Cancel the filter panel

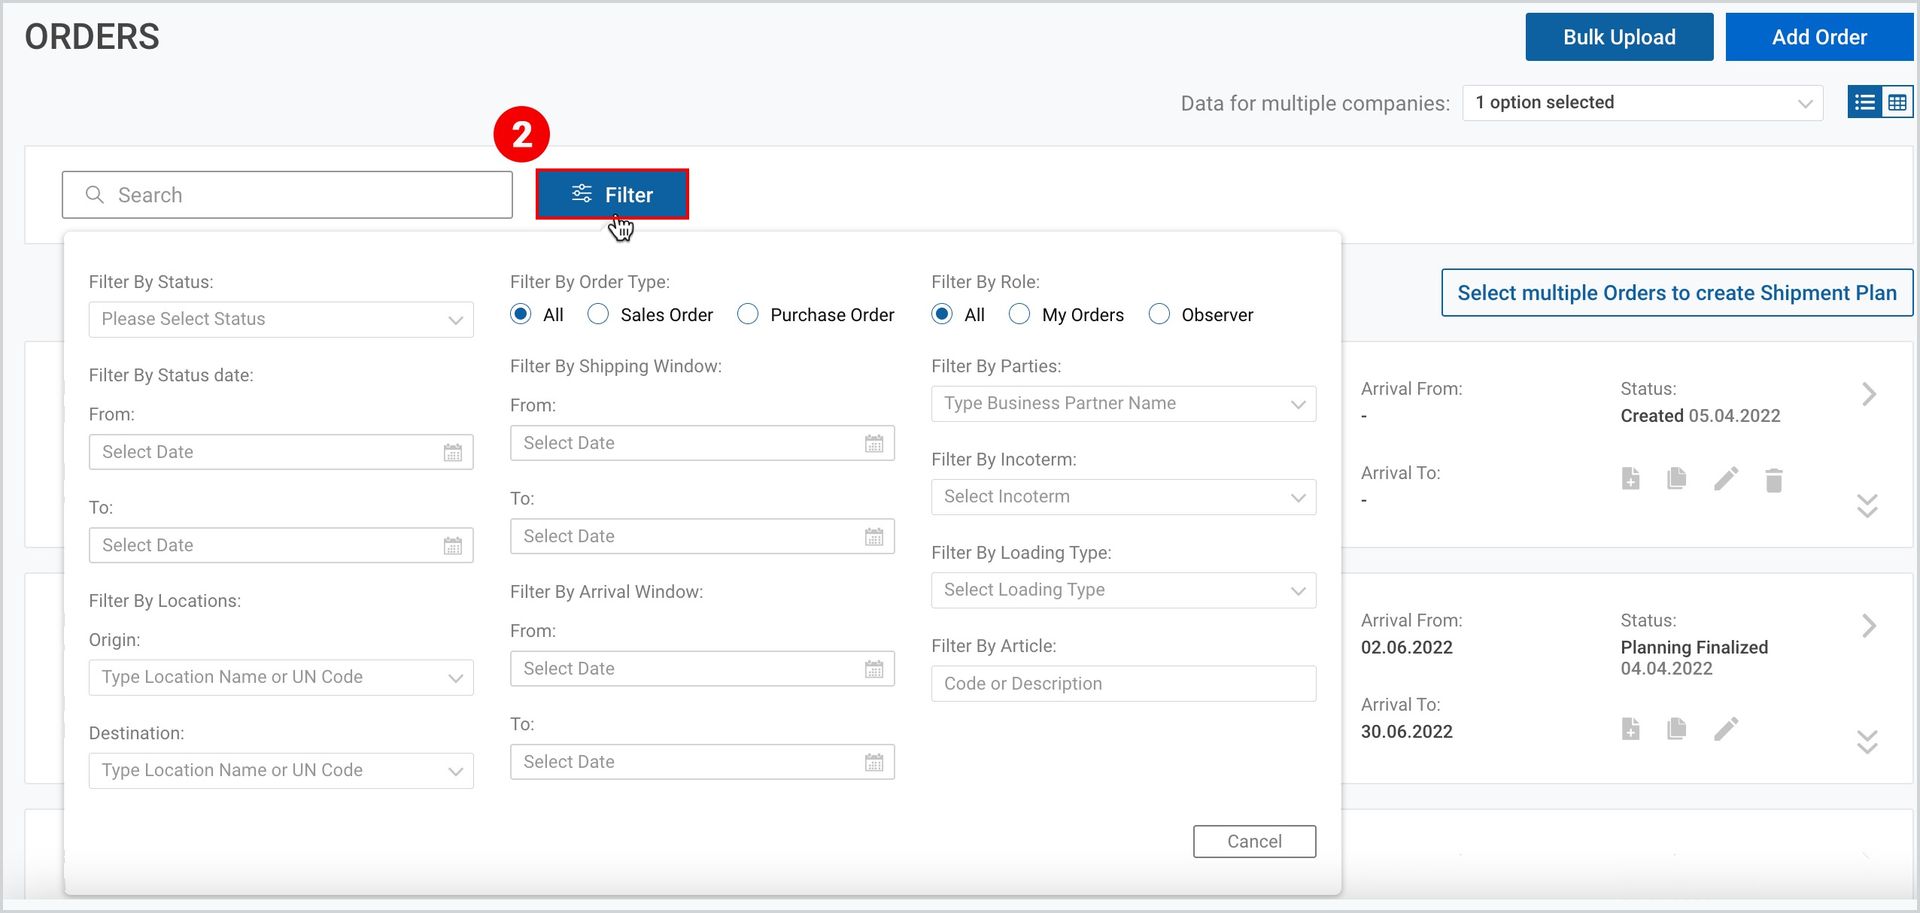1254,842
